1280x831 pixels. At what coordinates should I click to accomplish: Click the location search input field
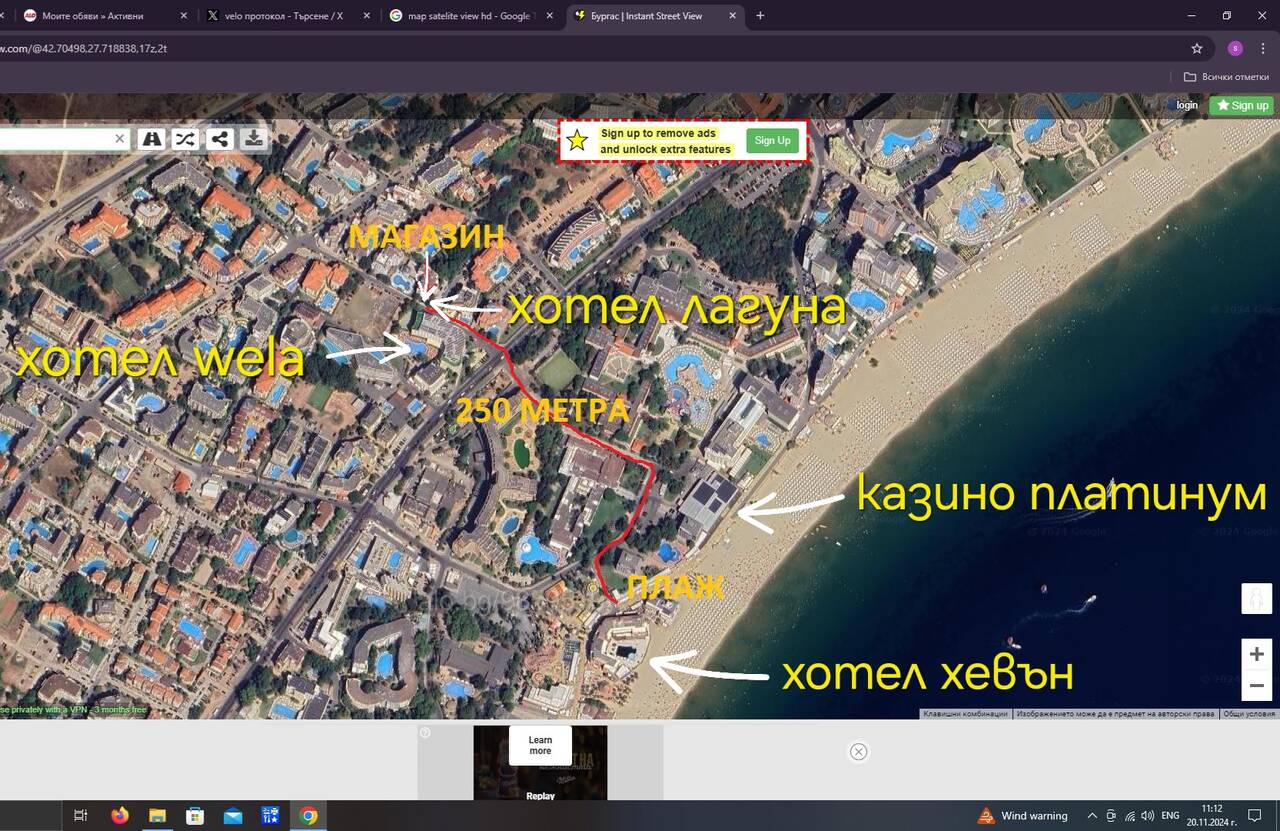pyautogui.click(x=55, y=139)
